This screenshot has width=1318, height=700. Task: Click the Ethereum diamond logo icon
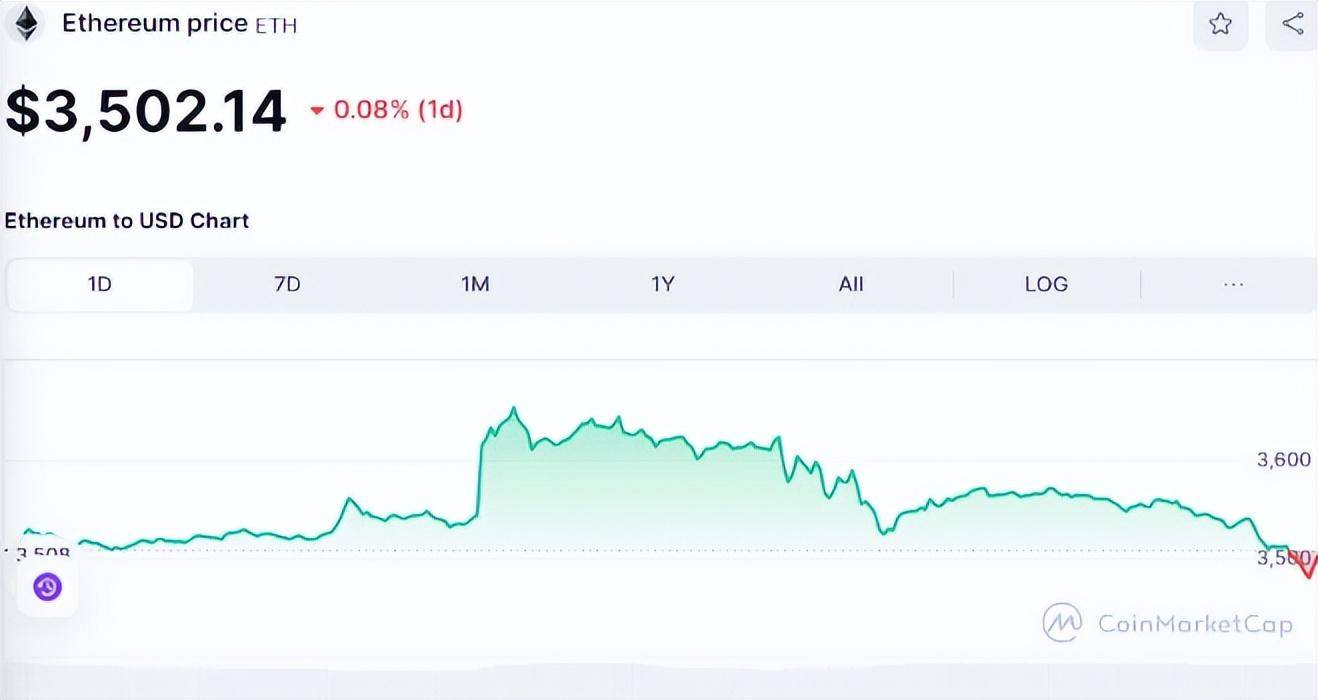(25, 24)
